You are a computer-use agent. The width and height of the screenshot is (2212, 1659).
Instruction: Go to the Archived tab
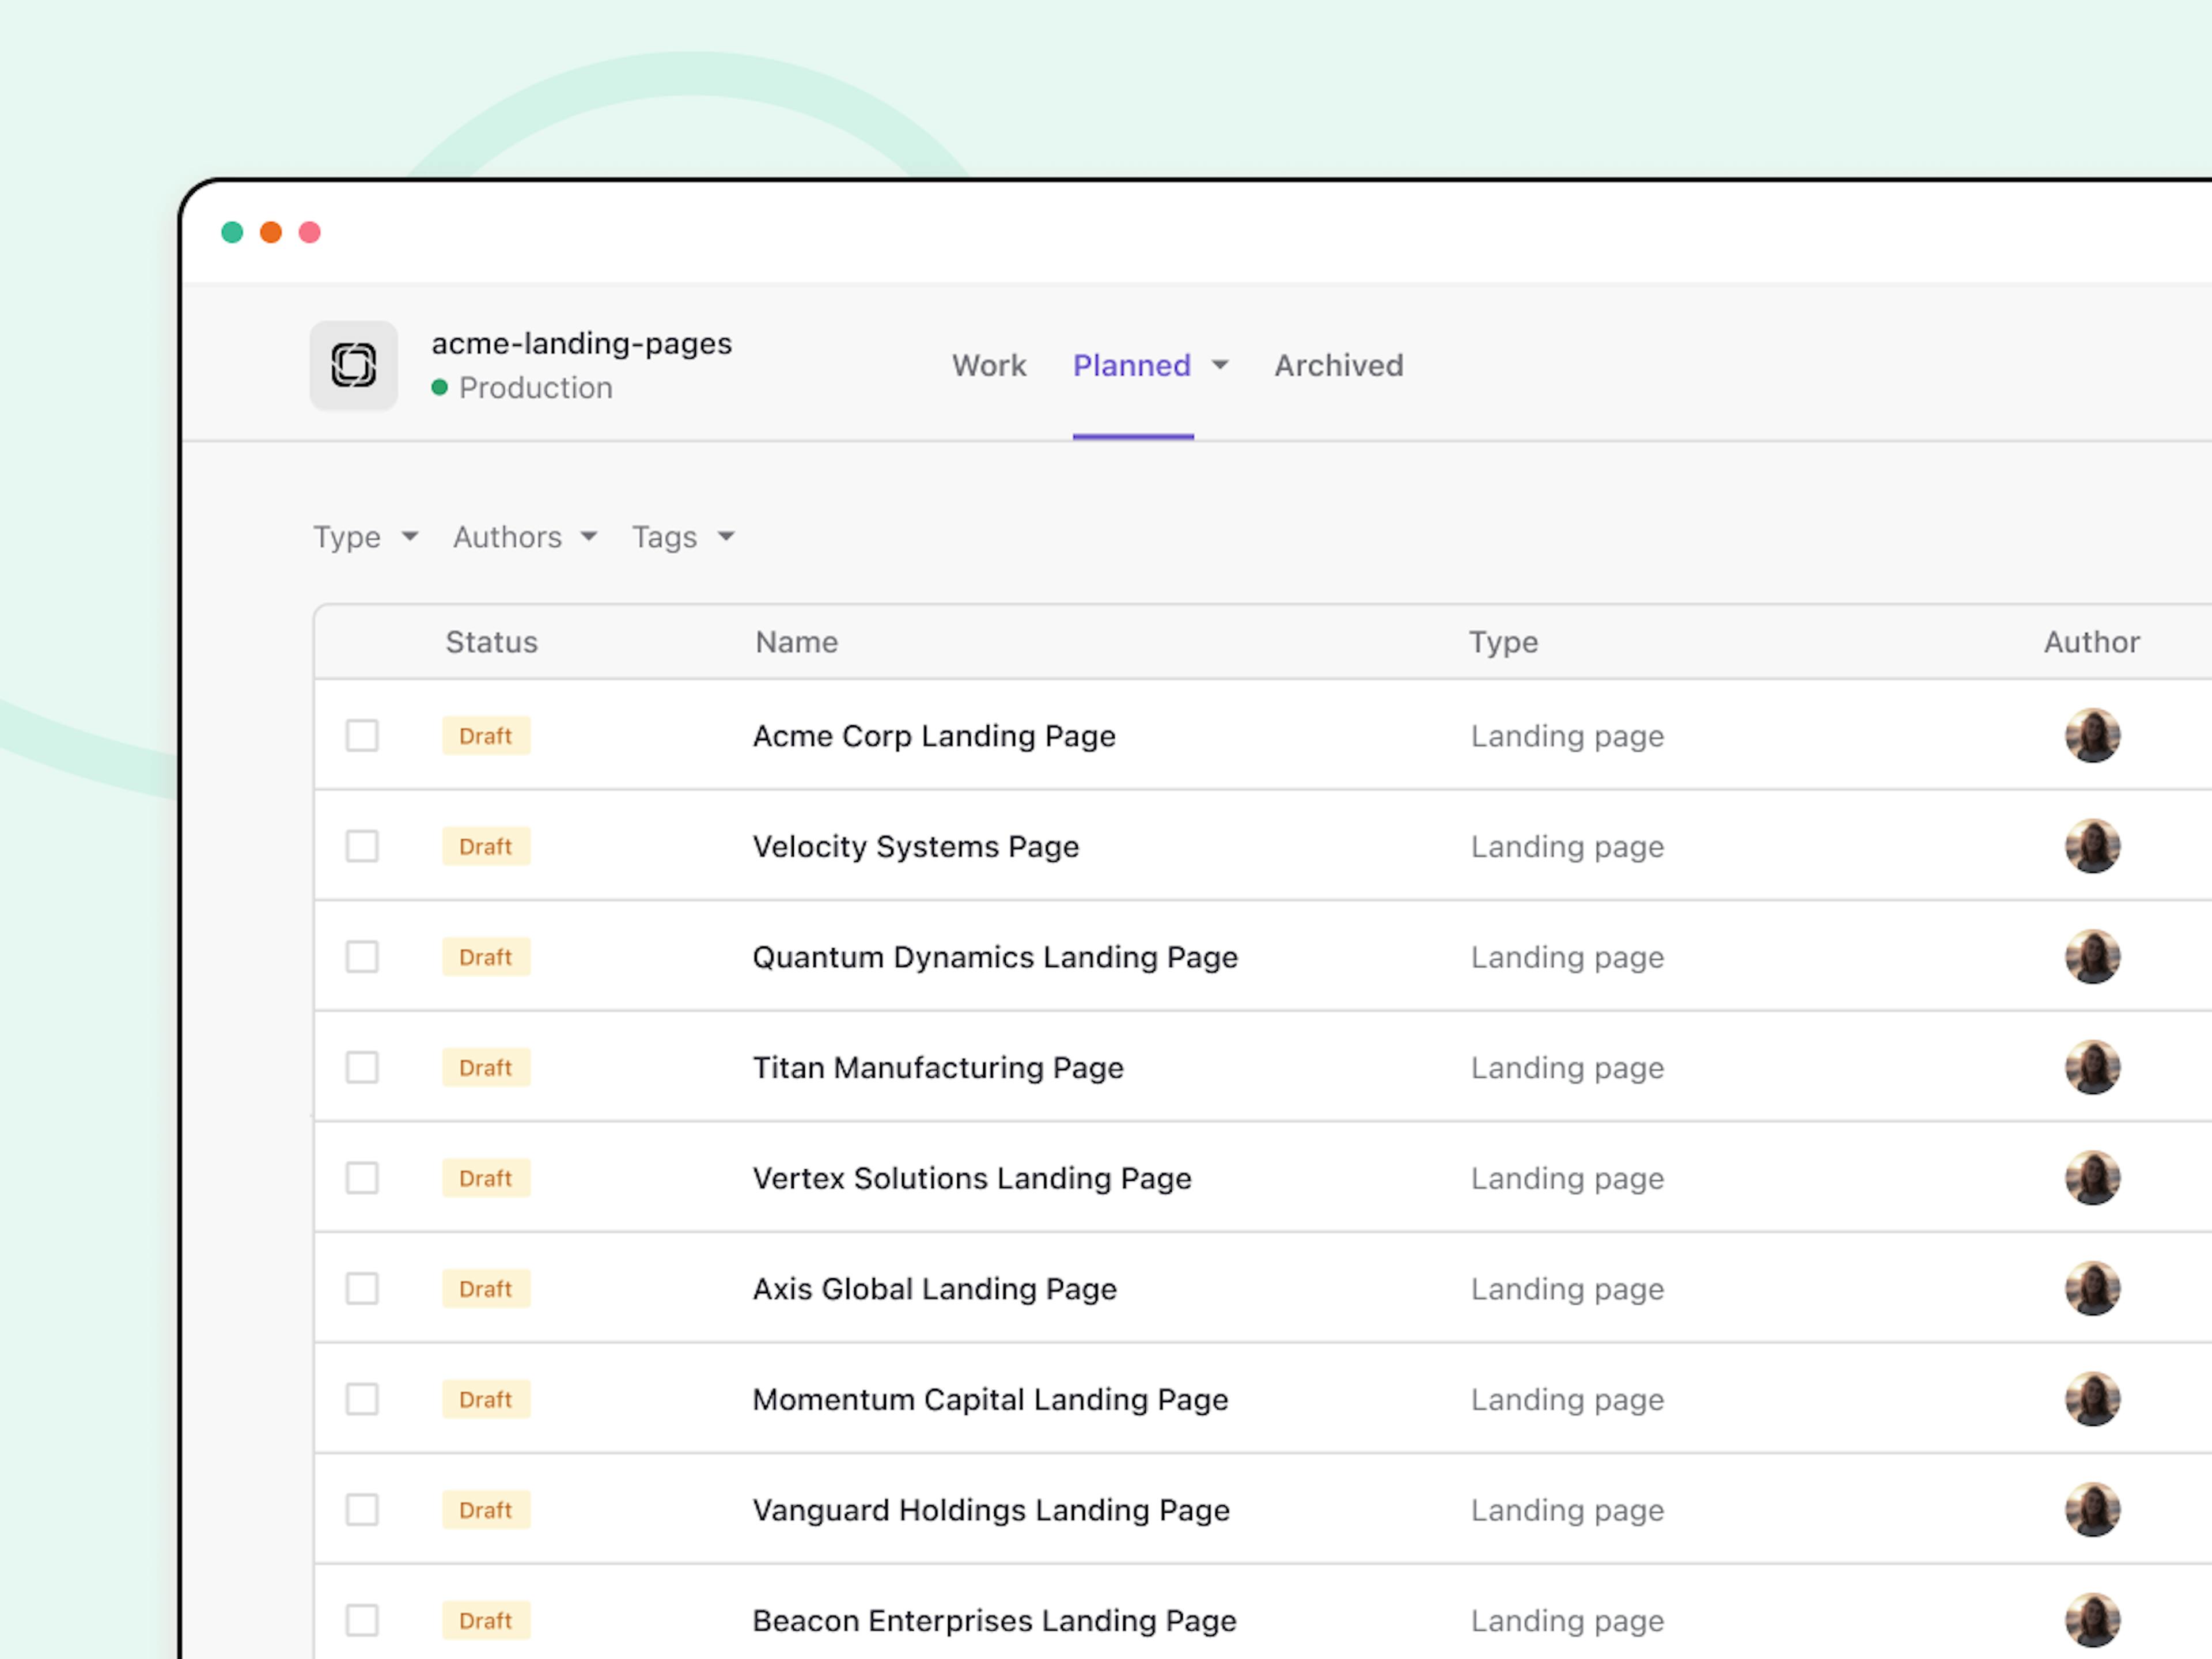(1338, 366)
